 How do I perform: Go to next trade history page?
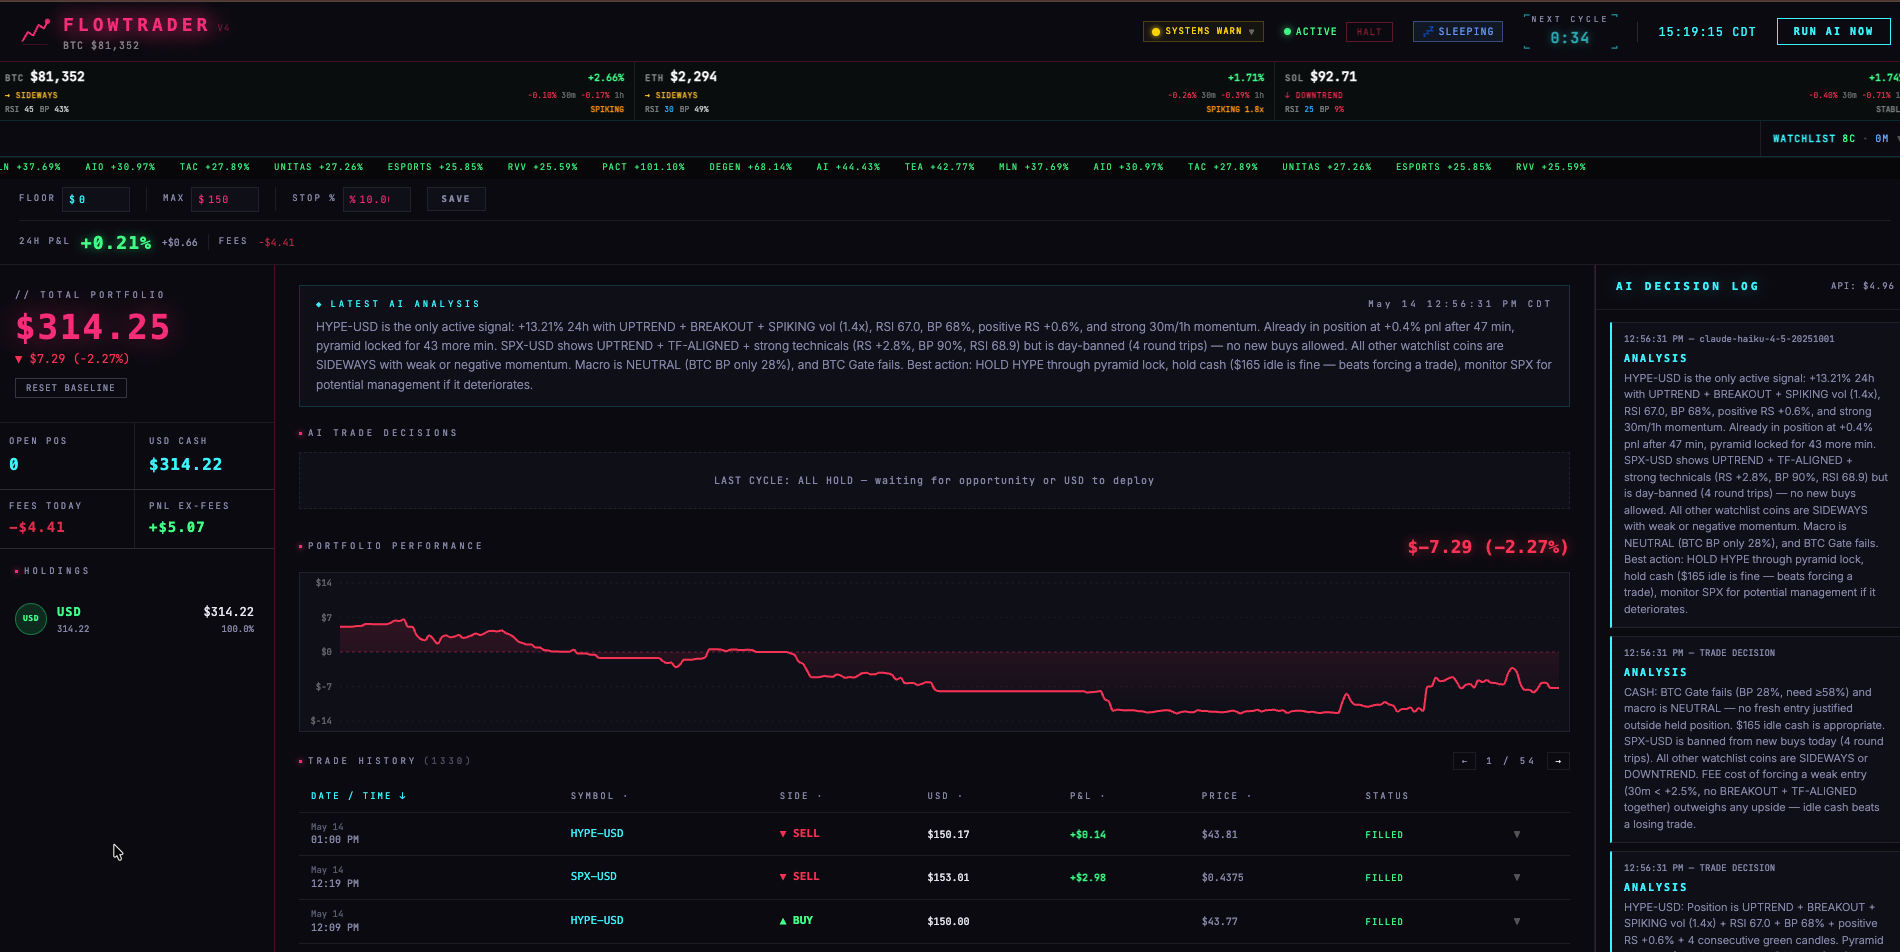click(x=1558, y=761)
